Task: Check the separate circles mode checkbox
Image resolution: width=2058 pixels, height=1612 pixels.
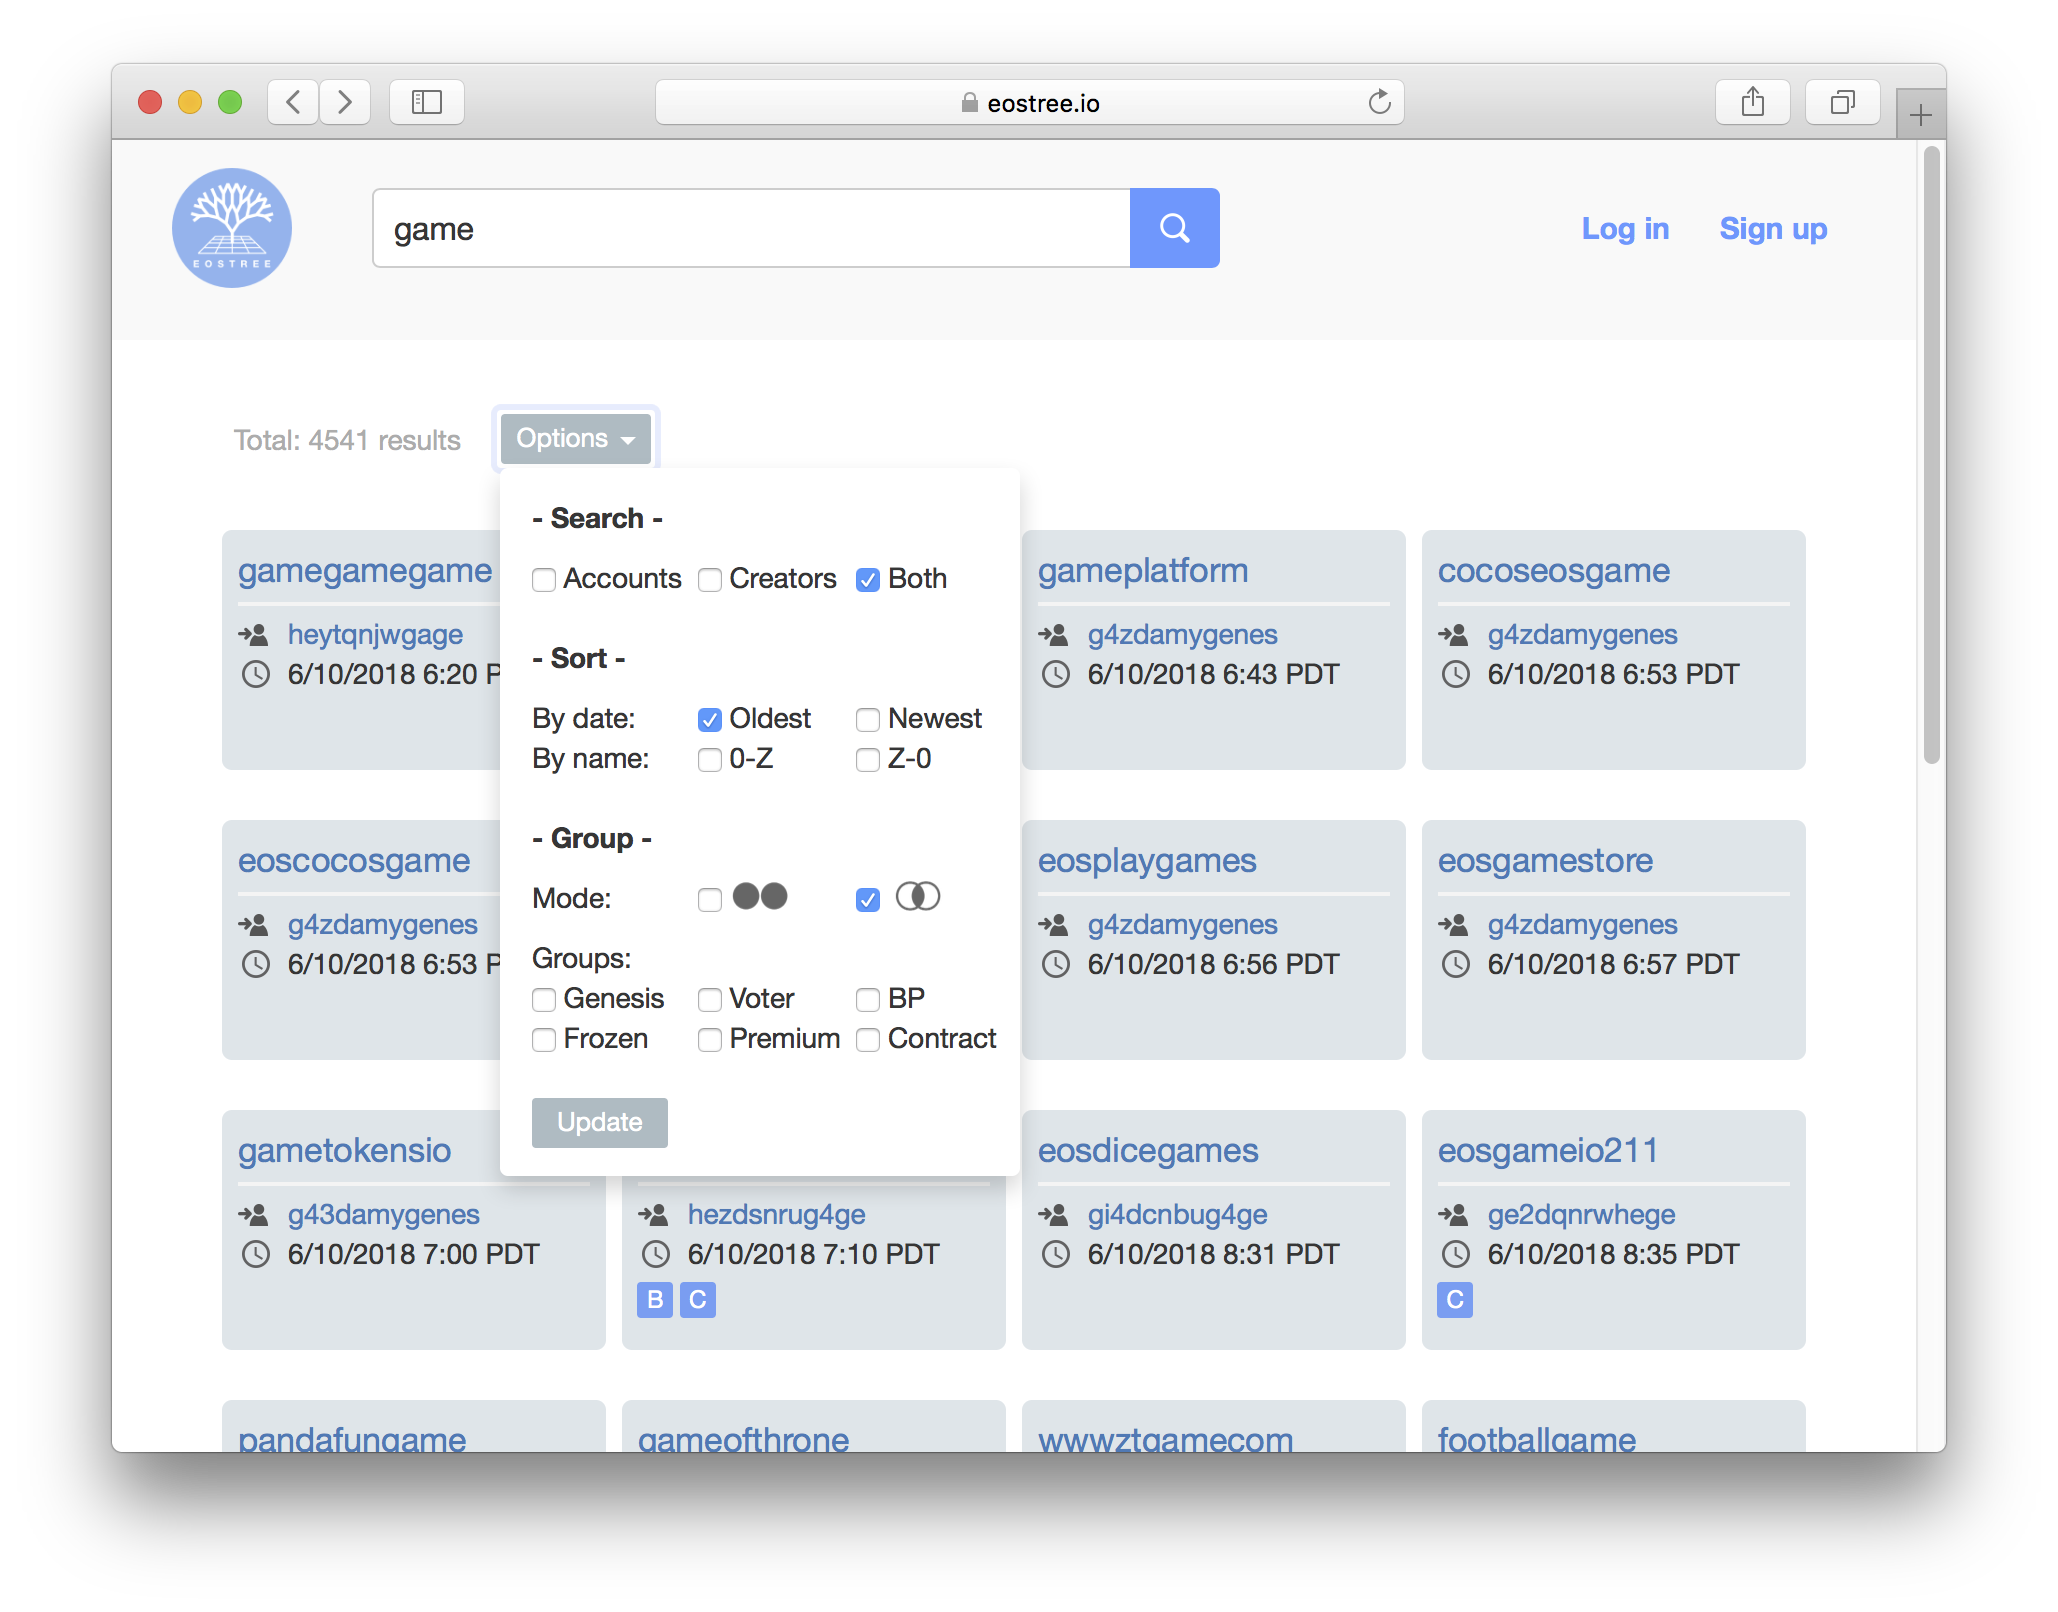Action: tap(710, 900)
